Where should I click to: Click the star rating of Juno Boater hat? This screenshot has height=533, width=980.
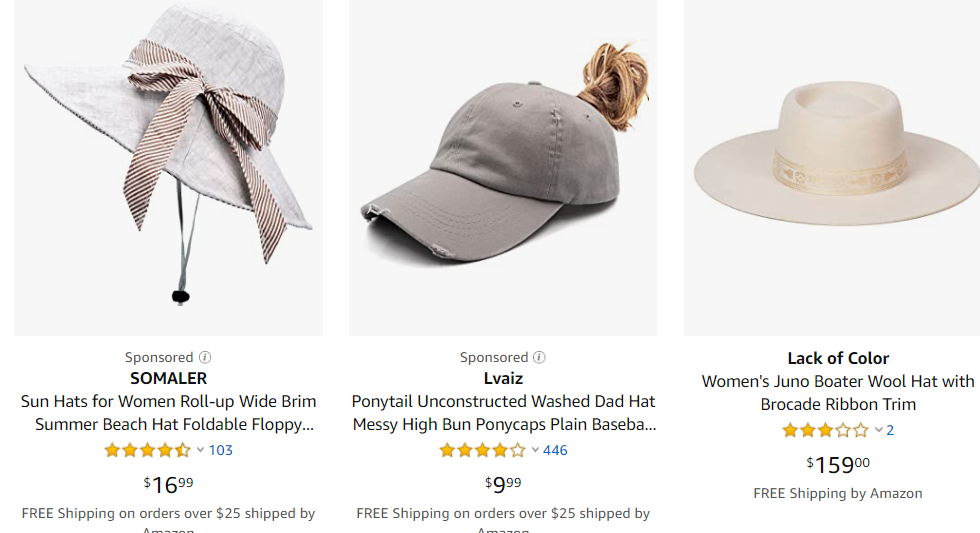coord(826,431)
